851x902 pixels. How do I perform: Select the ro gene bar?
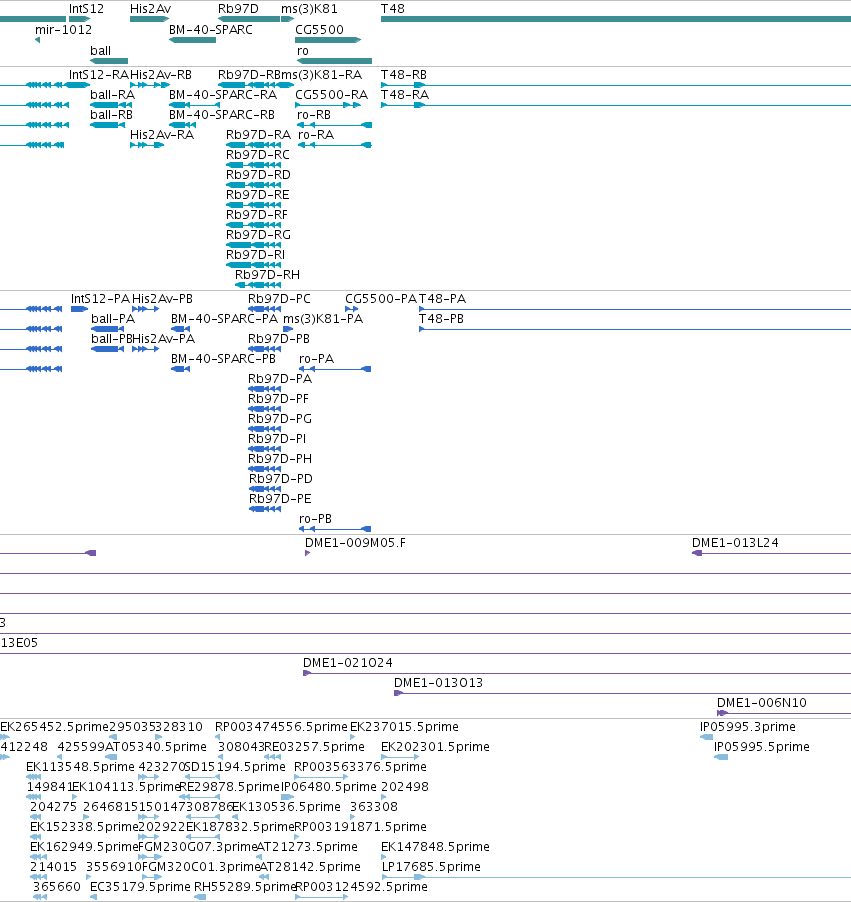pyautogui.click(x=334, y=60)
